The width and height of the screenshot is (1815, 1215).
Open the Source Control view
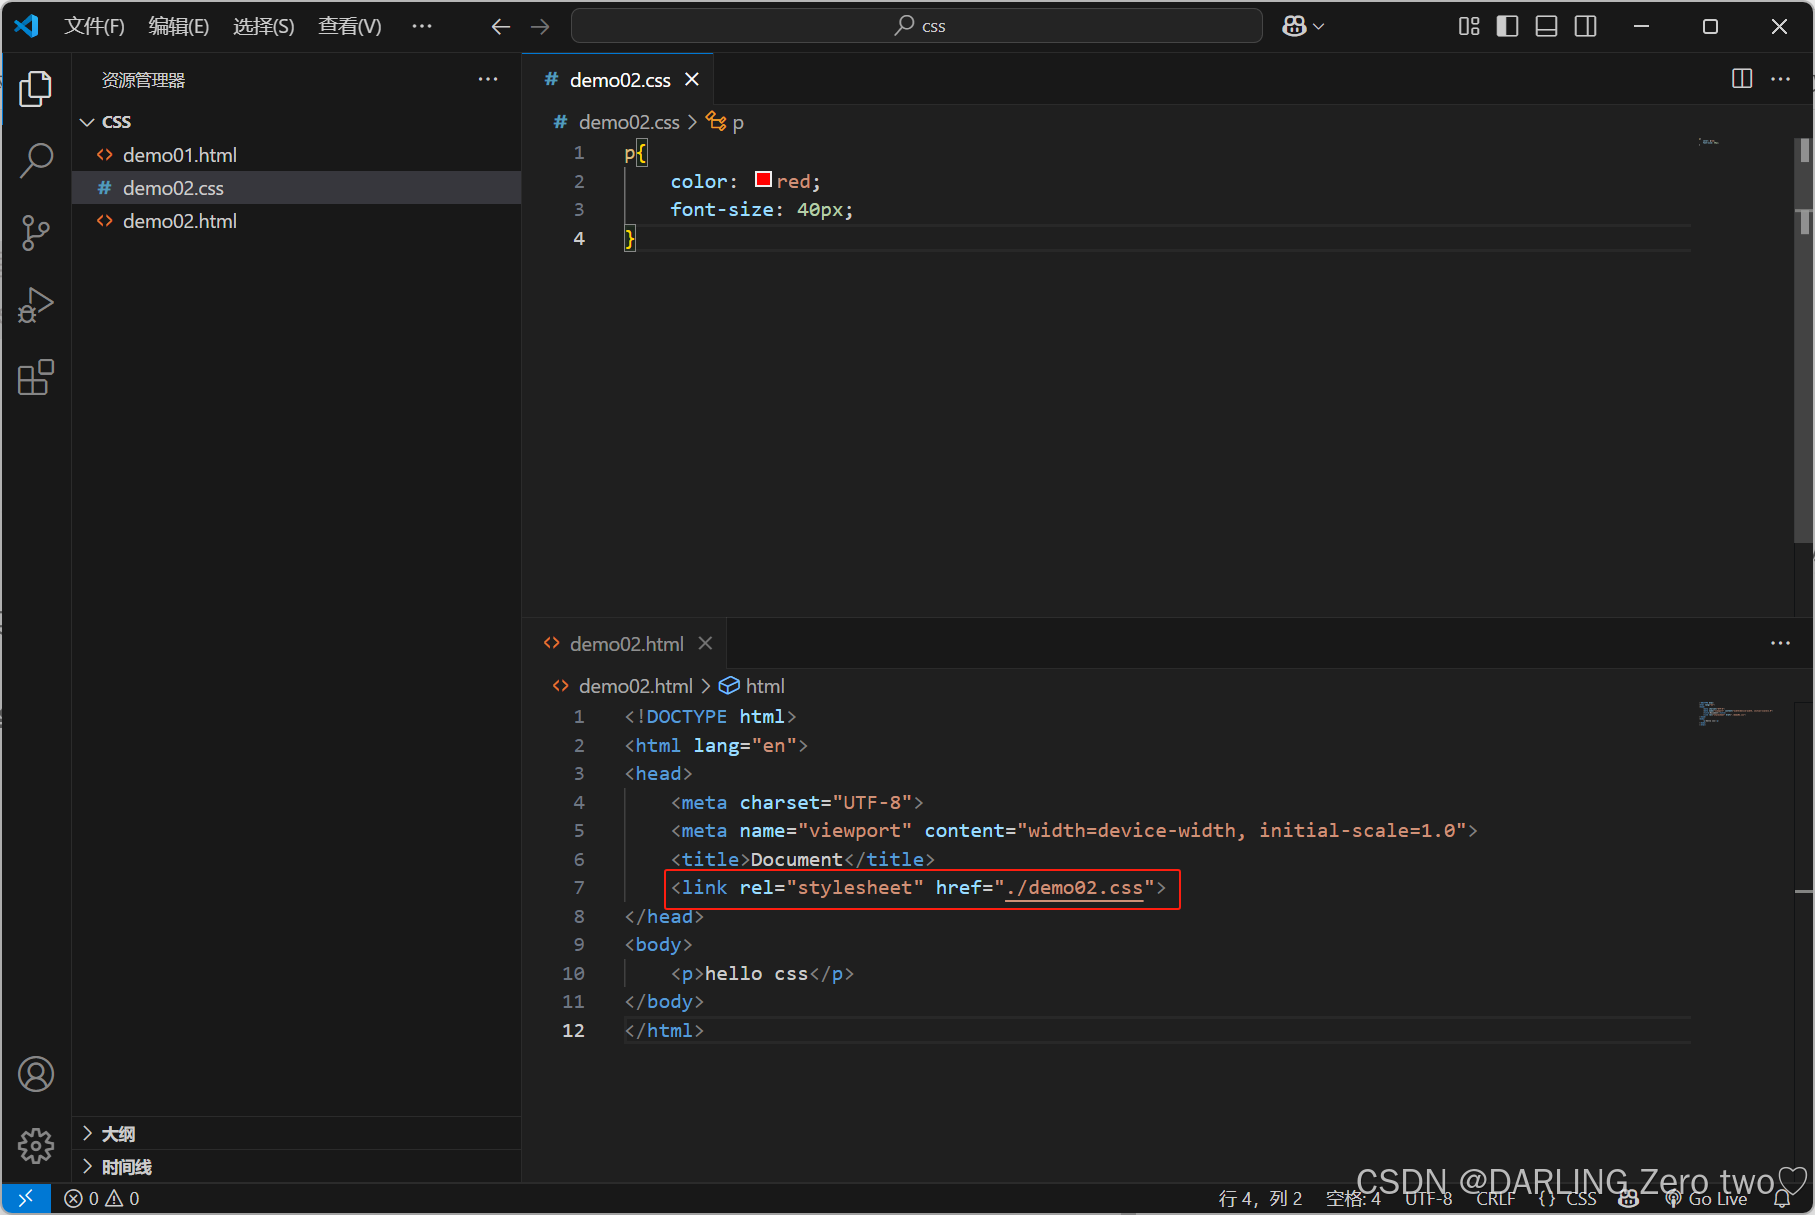(x=36, y=232)
